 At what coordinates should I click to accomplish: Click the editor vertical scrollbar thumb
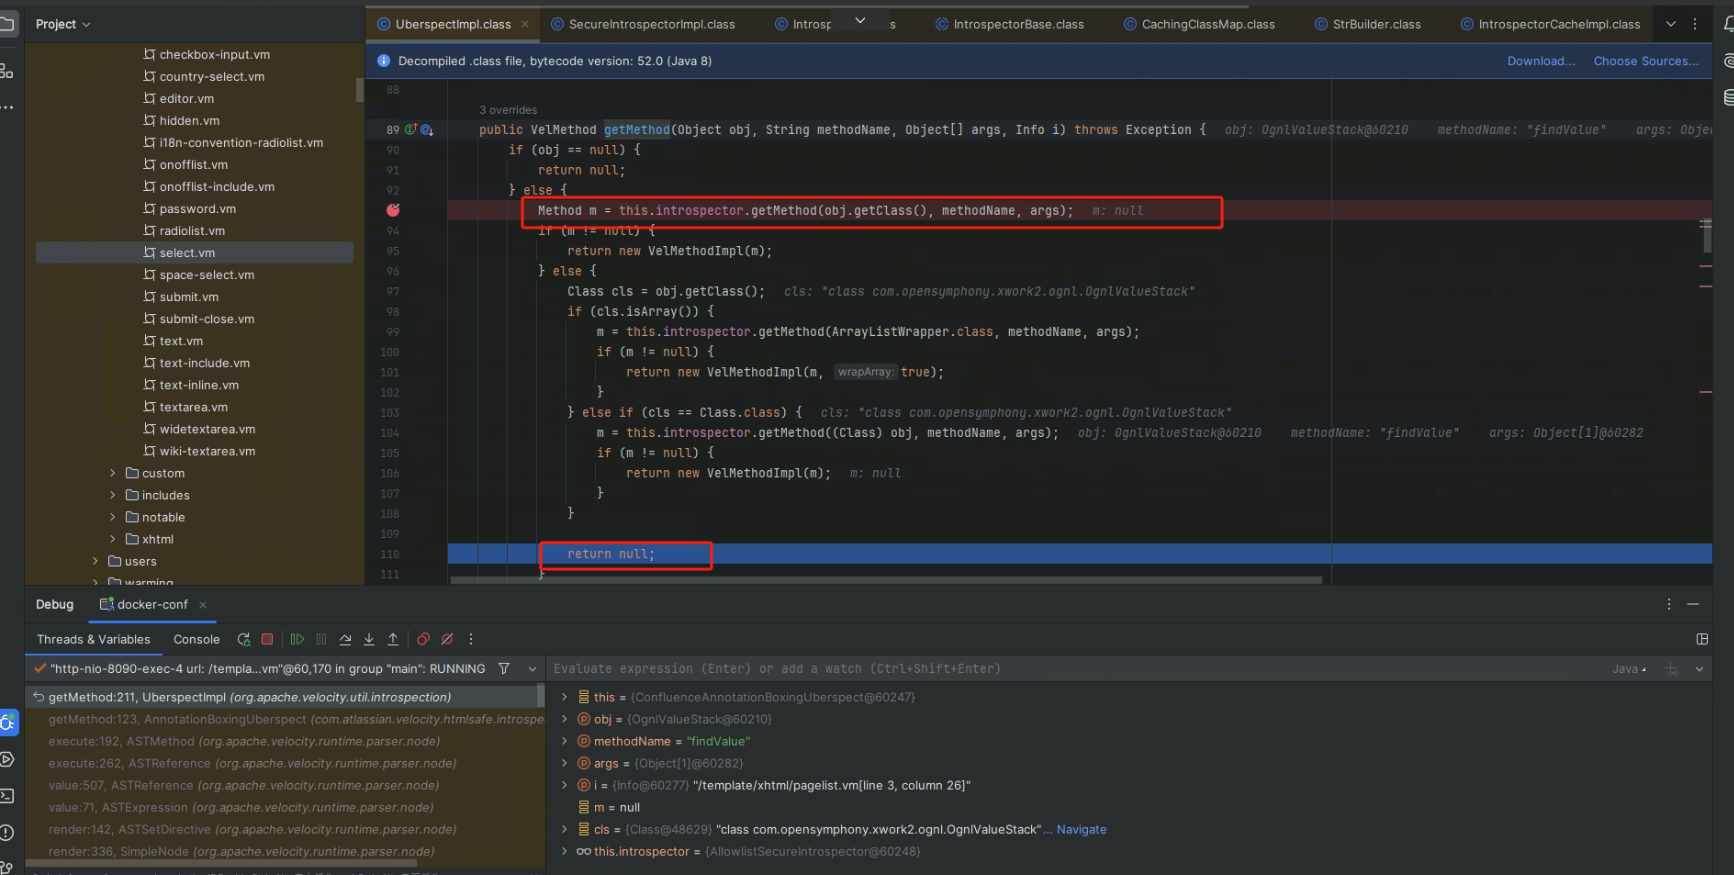point(1706,236)
